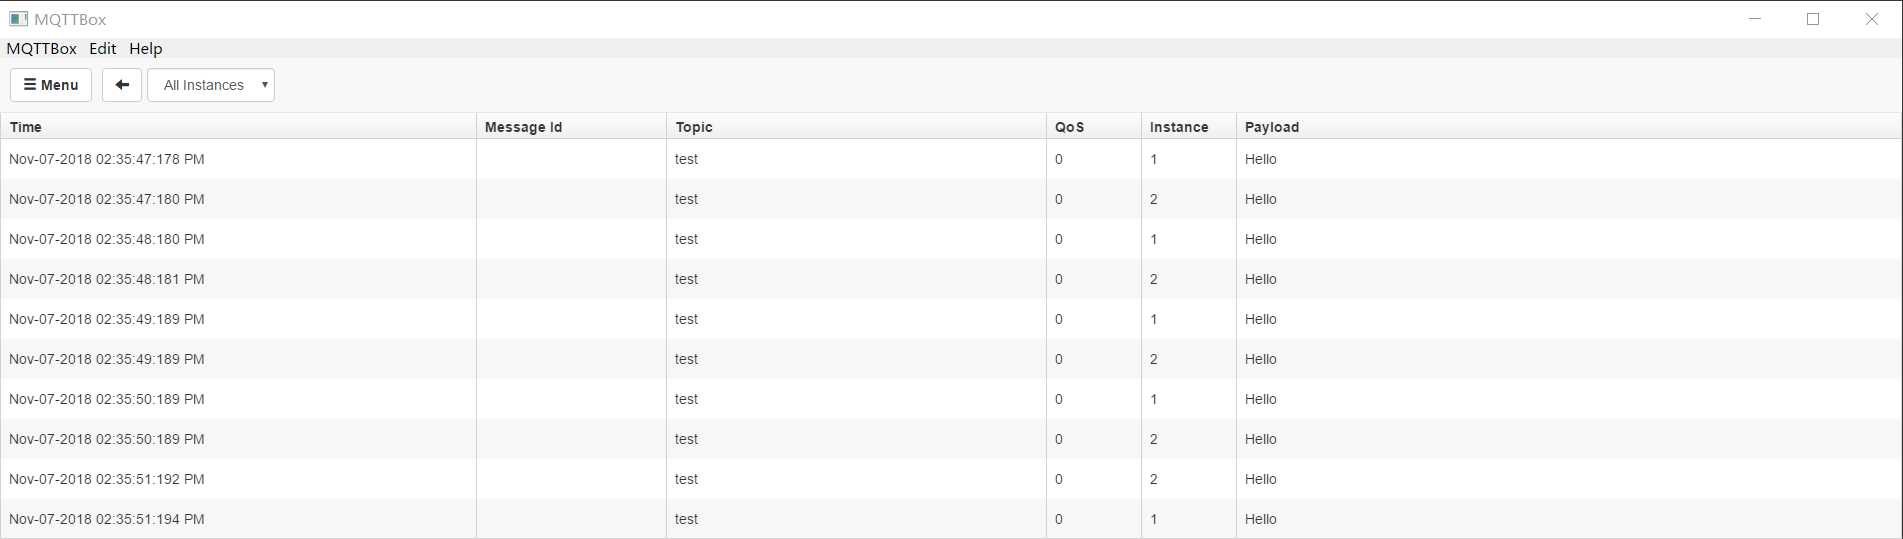Open the MQTTBox menu
Image resolution: width=1903 pixels, height=539 pixels.
(41, 48)
